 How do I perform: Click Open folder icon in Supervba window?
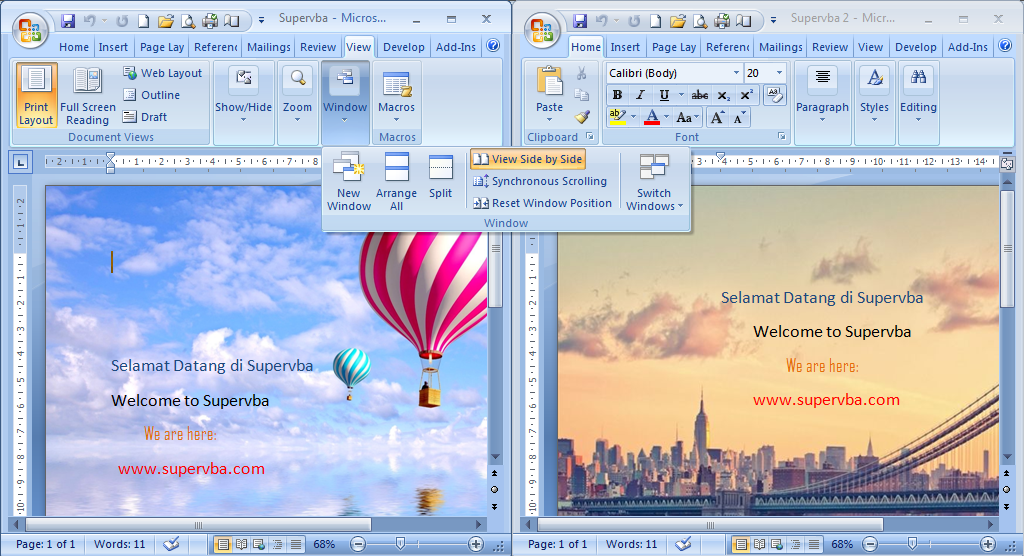[166, 21]
